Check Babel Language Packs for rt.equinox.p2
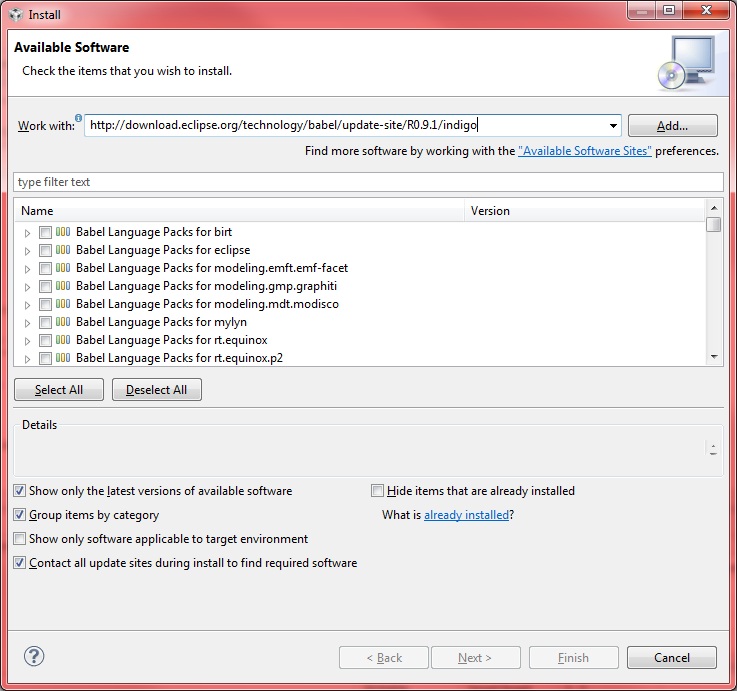 click(x=46, y=358)
